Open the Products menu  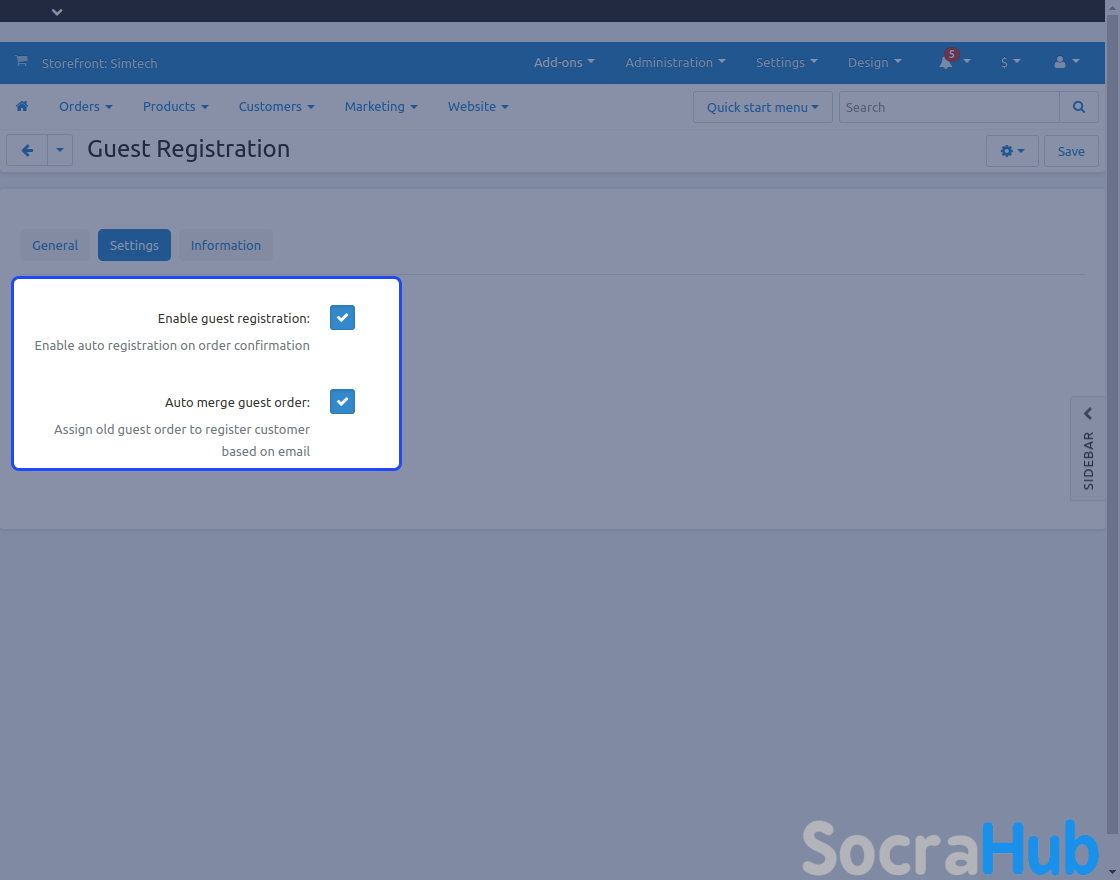click(176, 106)
